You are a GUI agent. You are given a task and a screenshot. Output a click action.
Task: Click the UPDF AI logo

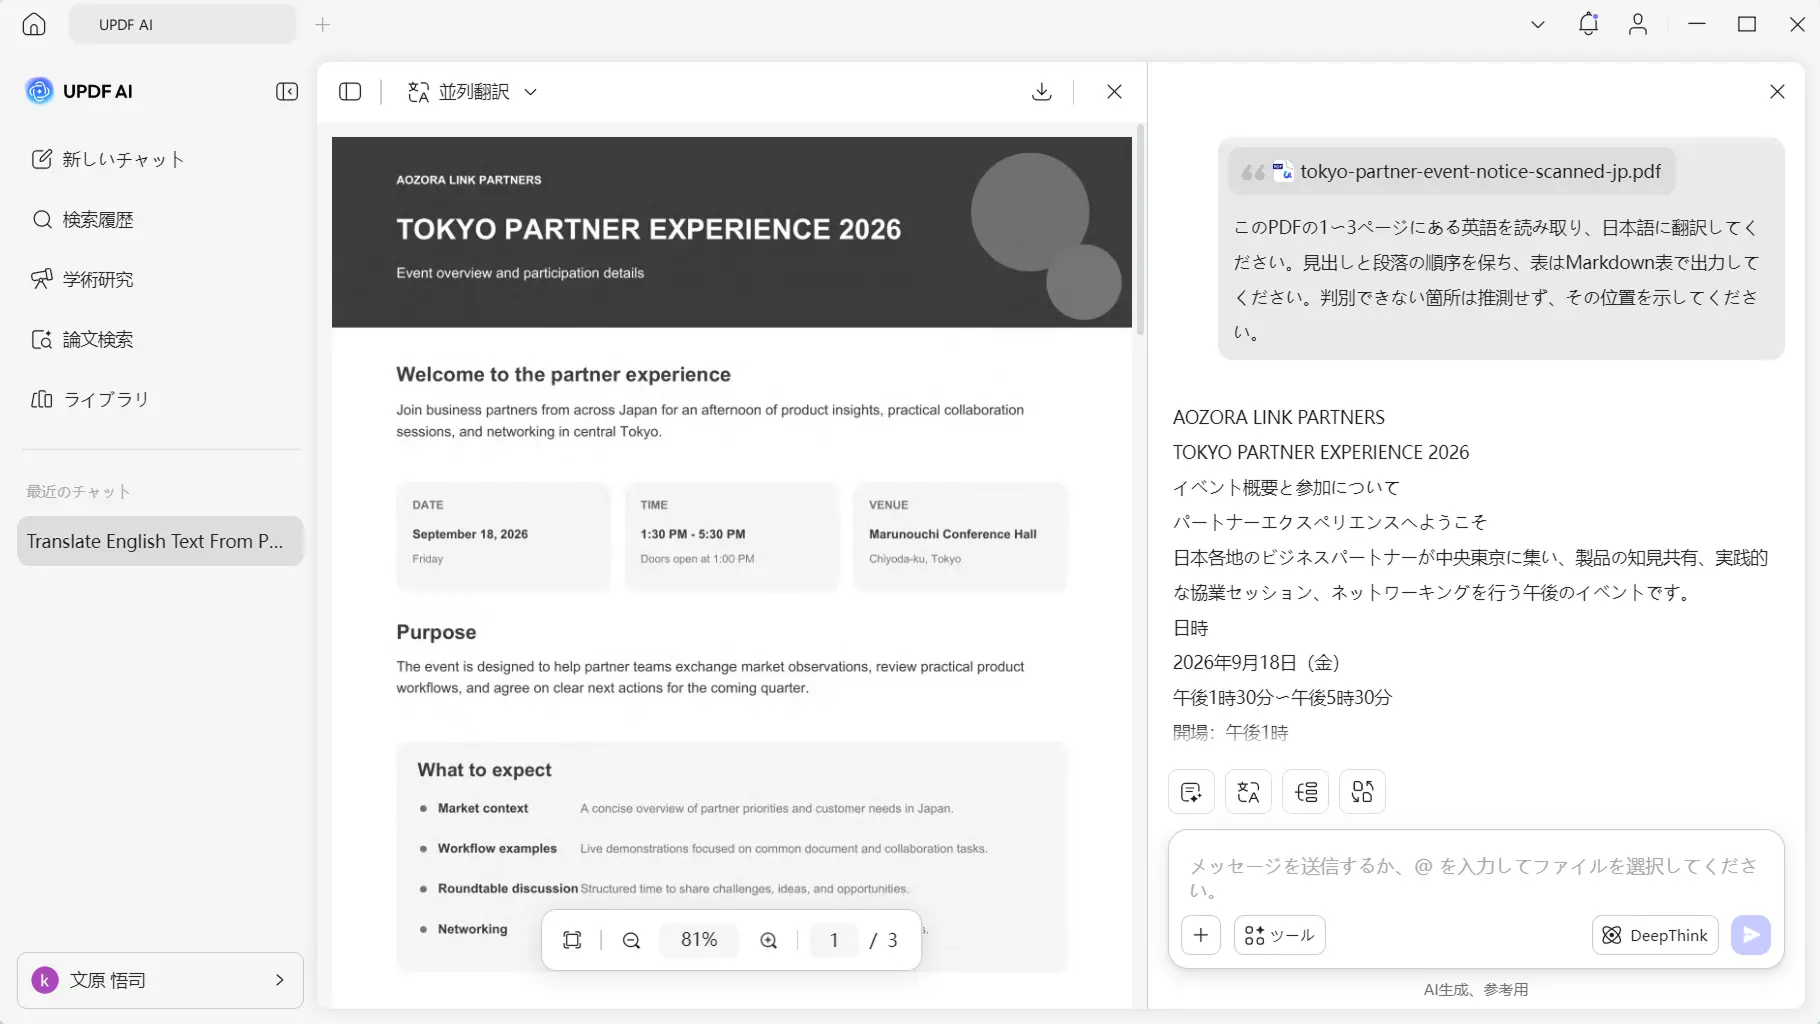point(79,91)
